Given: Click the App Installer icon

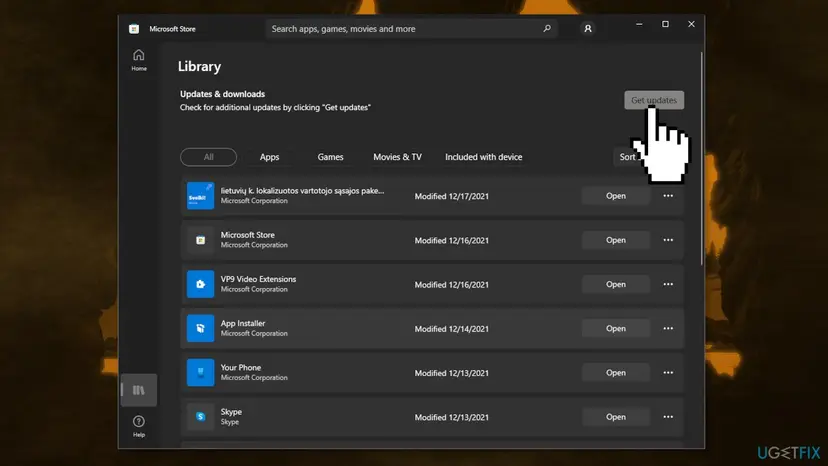Looking at the screenshot, I should [x=200, y=328].
